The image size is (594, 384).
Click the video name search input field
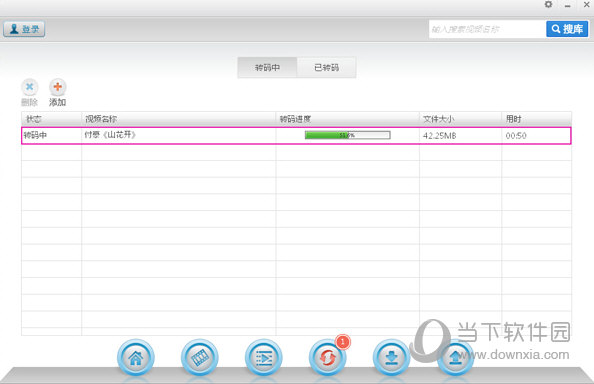[x=487, y=29]
